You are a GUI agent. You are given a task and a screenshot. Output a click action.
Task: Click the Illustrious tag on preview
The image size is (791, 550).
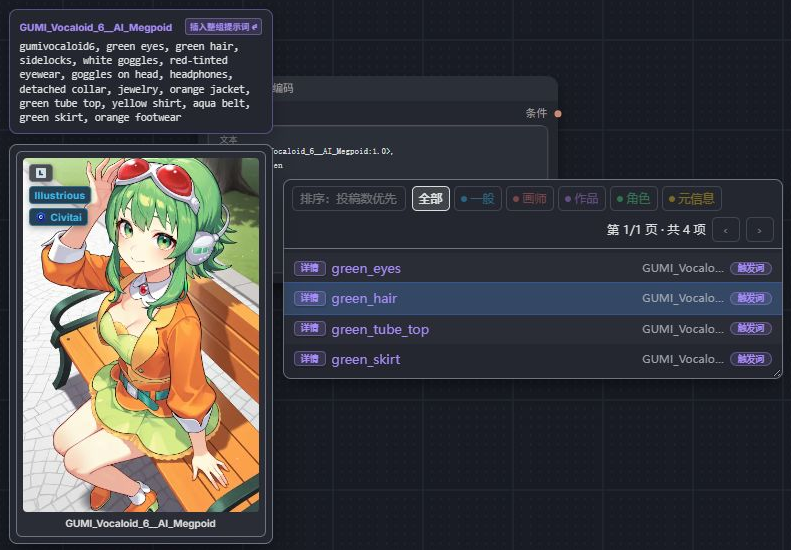click(x=60, y=195)
